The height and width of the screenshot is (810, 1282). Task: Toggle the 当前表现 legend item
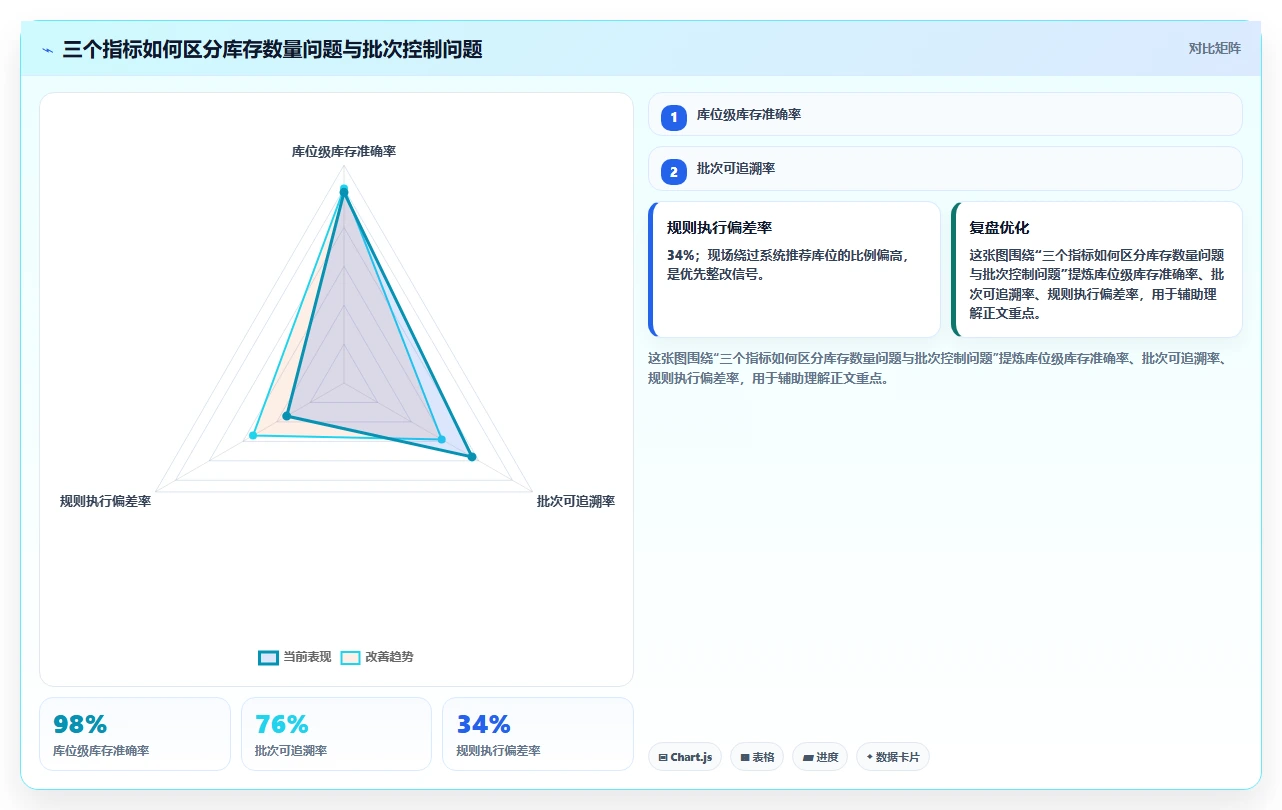click(x=294, y=657)
